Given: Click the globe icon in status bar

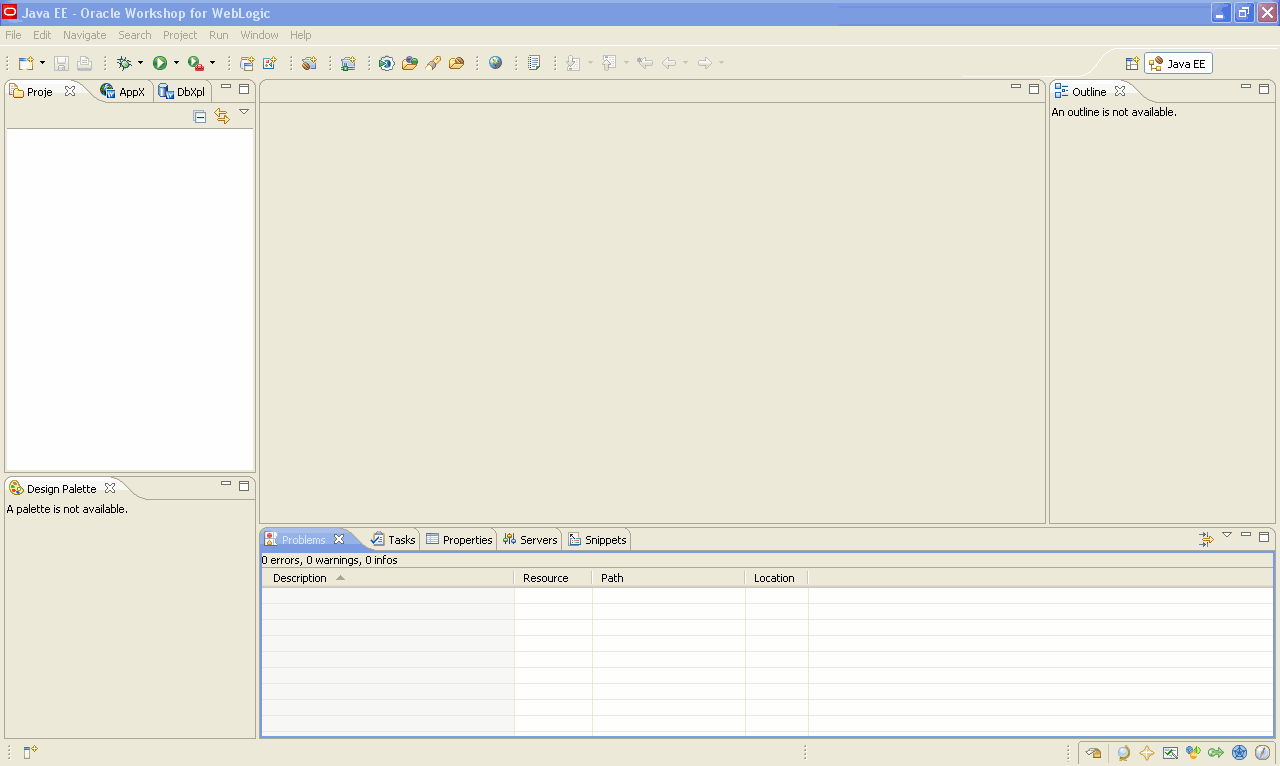Looking at the screenshot, I should pyautogui.click(x=1124, y=753).
